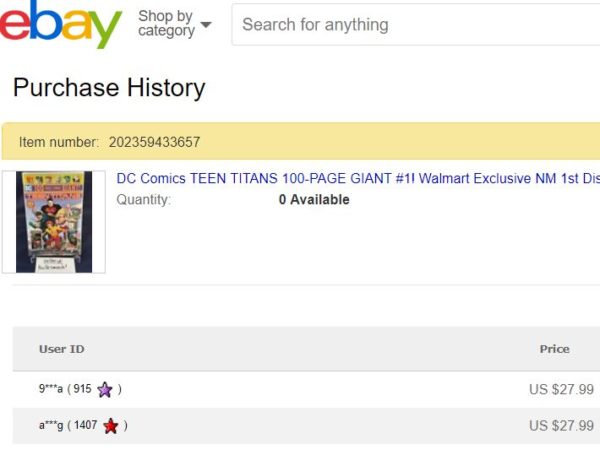The width and height of the screenshot is (600, 455).
Task: Click the Purchase History heading
Action: click(x=109, y=88)
